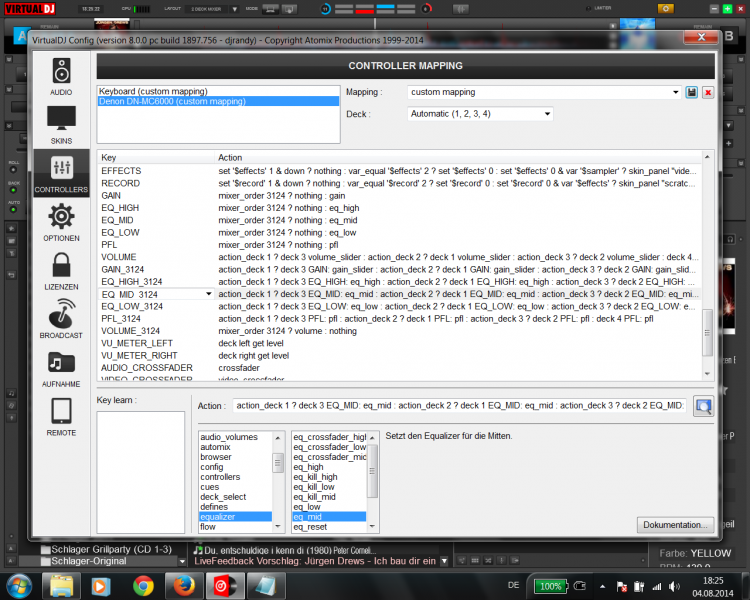Choose equalizer action category
The width and height of the screenshot is (750, 600).
[235, 517]
